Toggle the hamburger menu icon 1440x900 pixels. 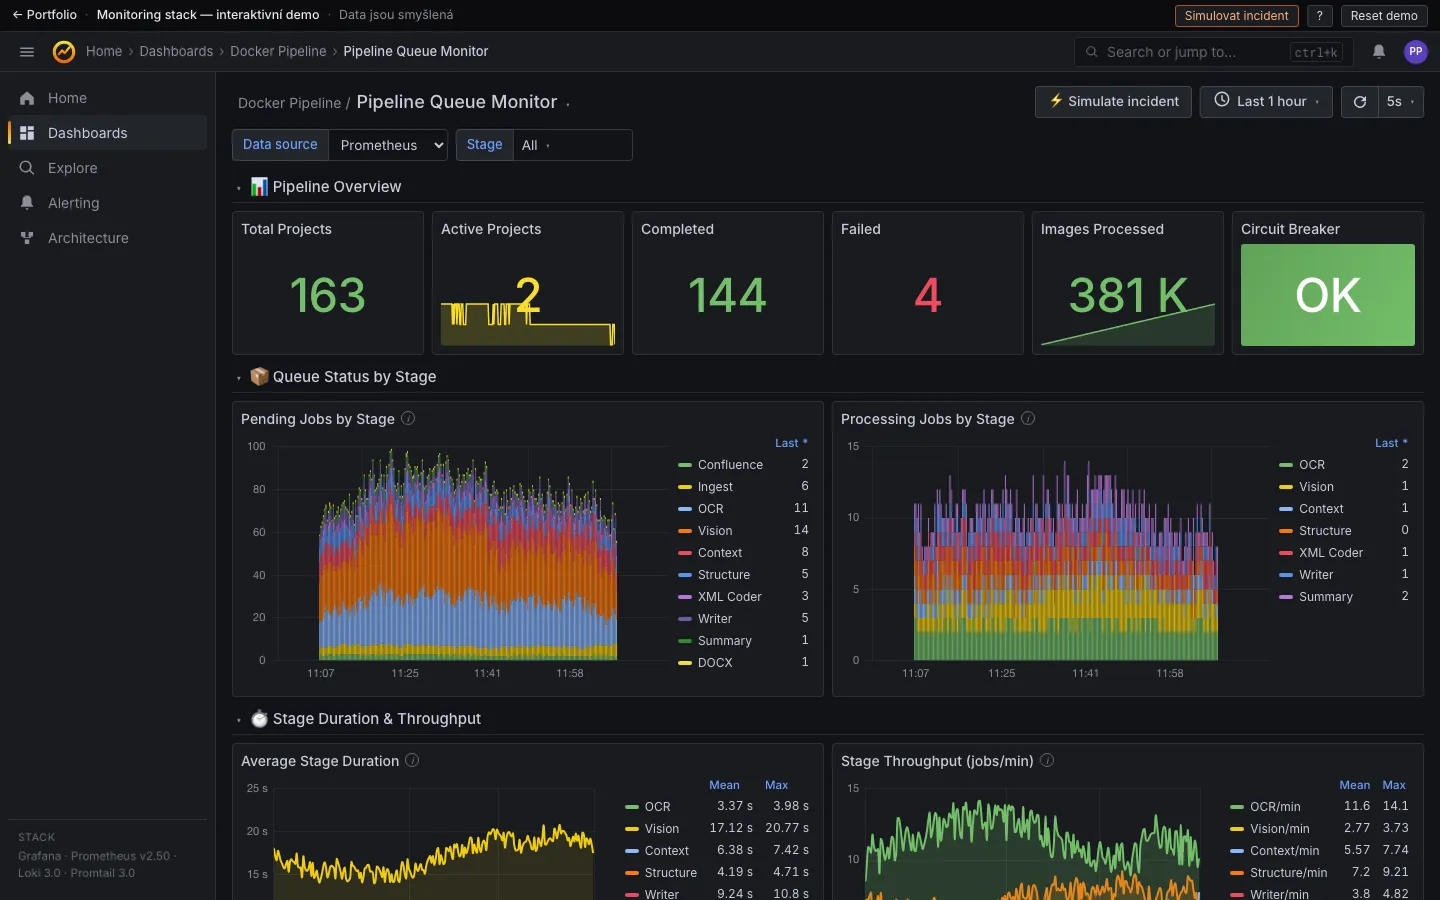(27, 52)
